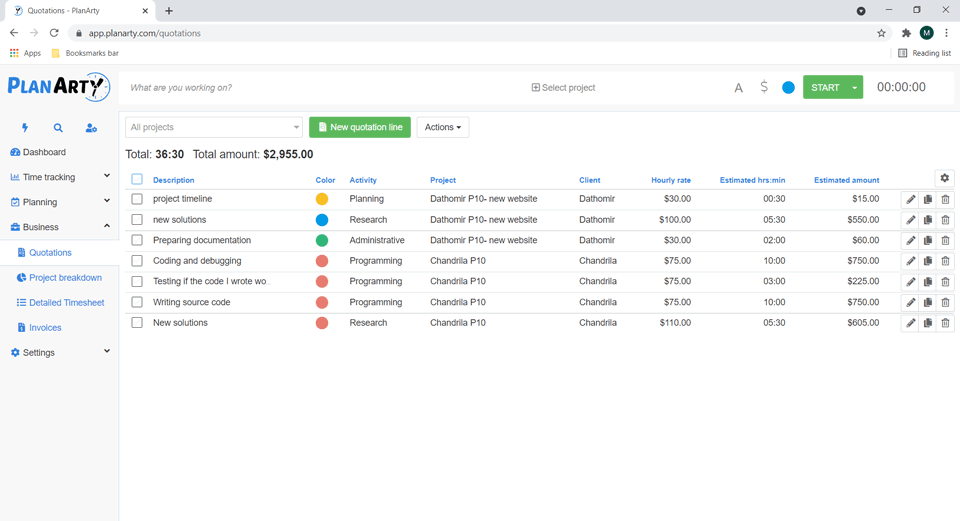960x521 pixels.
Task: Sort by Client column header
Action: (x=590, y=180)
